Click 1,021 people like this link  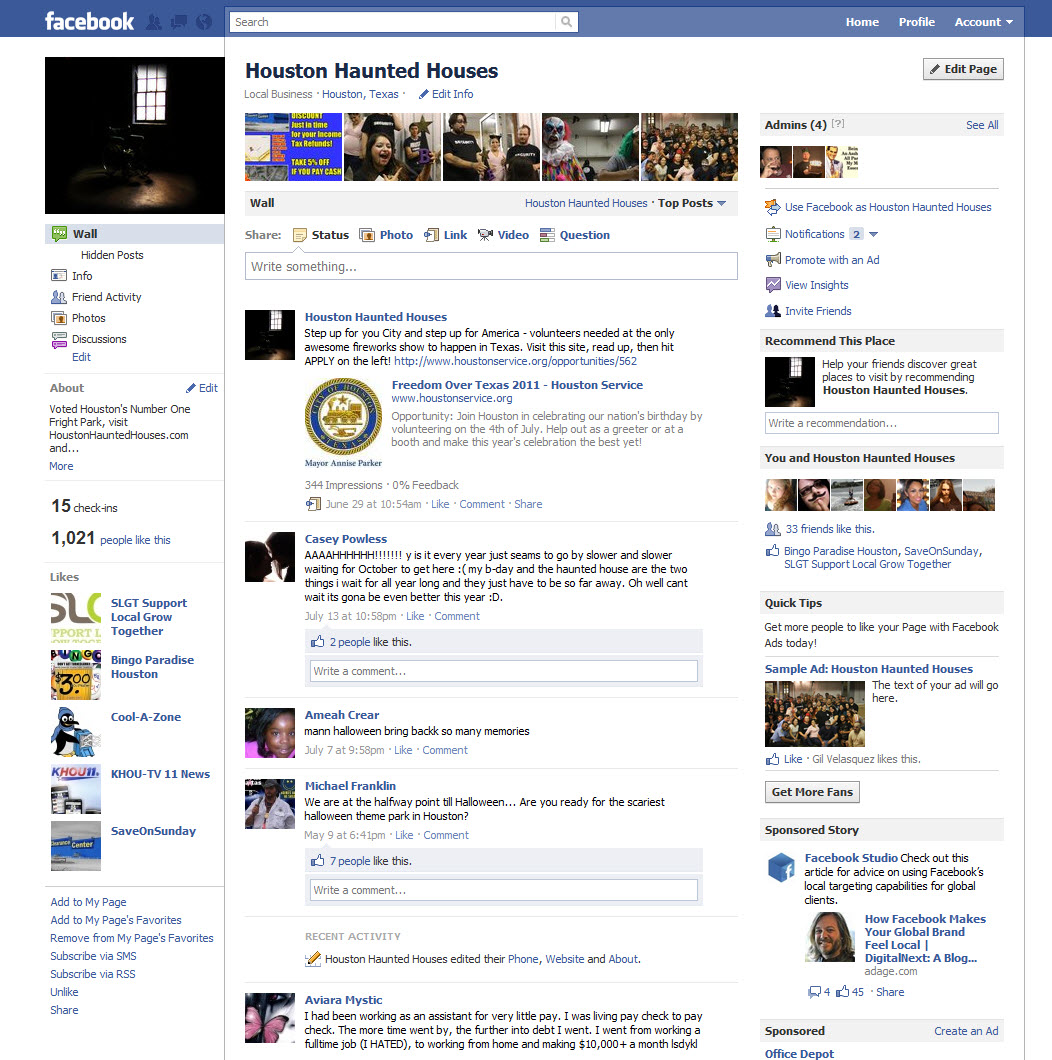click(135, 540)
